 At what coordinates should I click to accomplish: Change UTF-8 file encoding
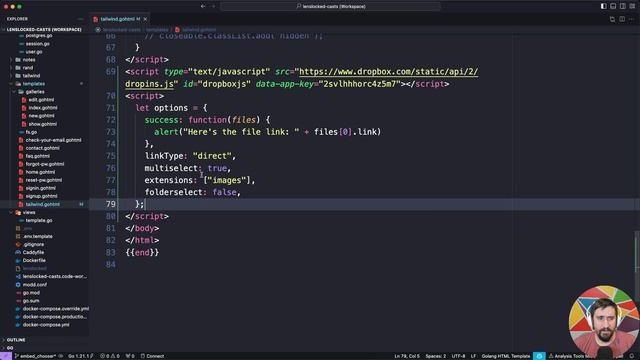pos(458,356)
